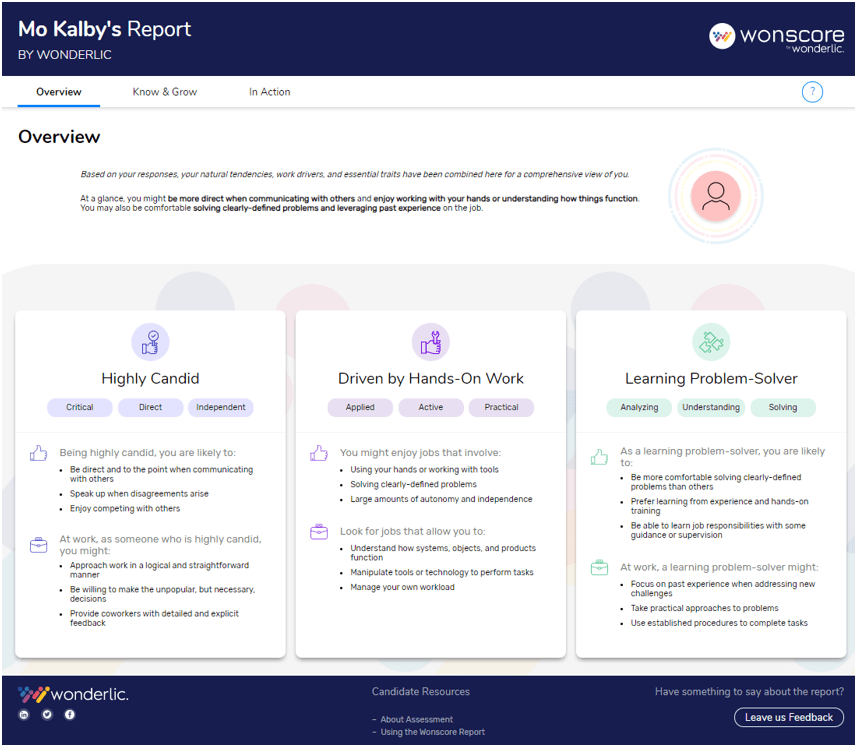Screen dimensions: 857x746
Task: Open the help question mark icon
Action: tap(812, 92)
